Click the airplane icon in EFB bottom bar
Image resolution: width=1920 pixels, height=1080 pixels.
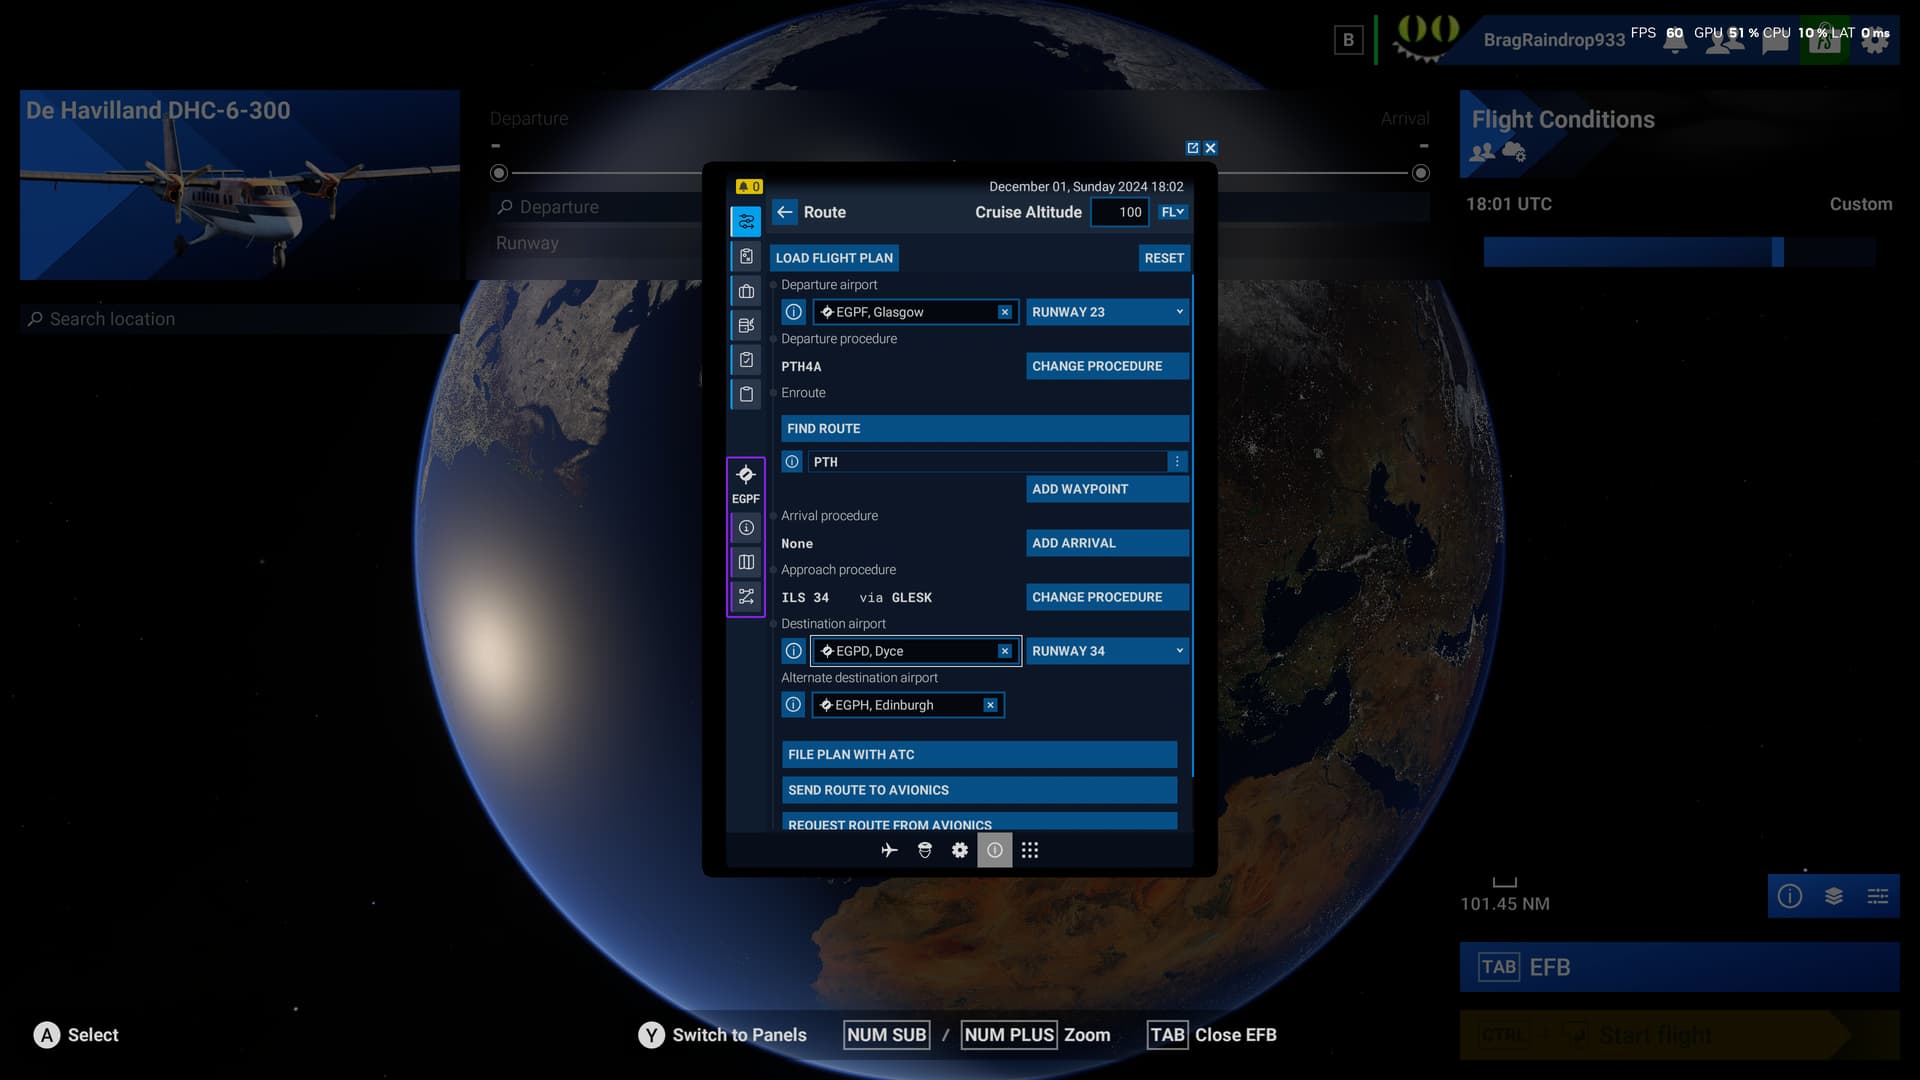889,850
